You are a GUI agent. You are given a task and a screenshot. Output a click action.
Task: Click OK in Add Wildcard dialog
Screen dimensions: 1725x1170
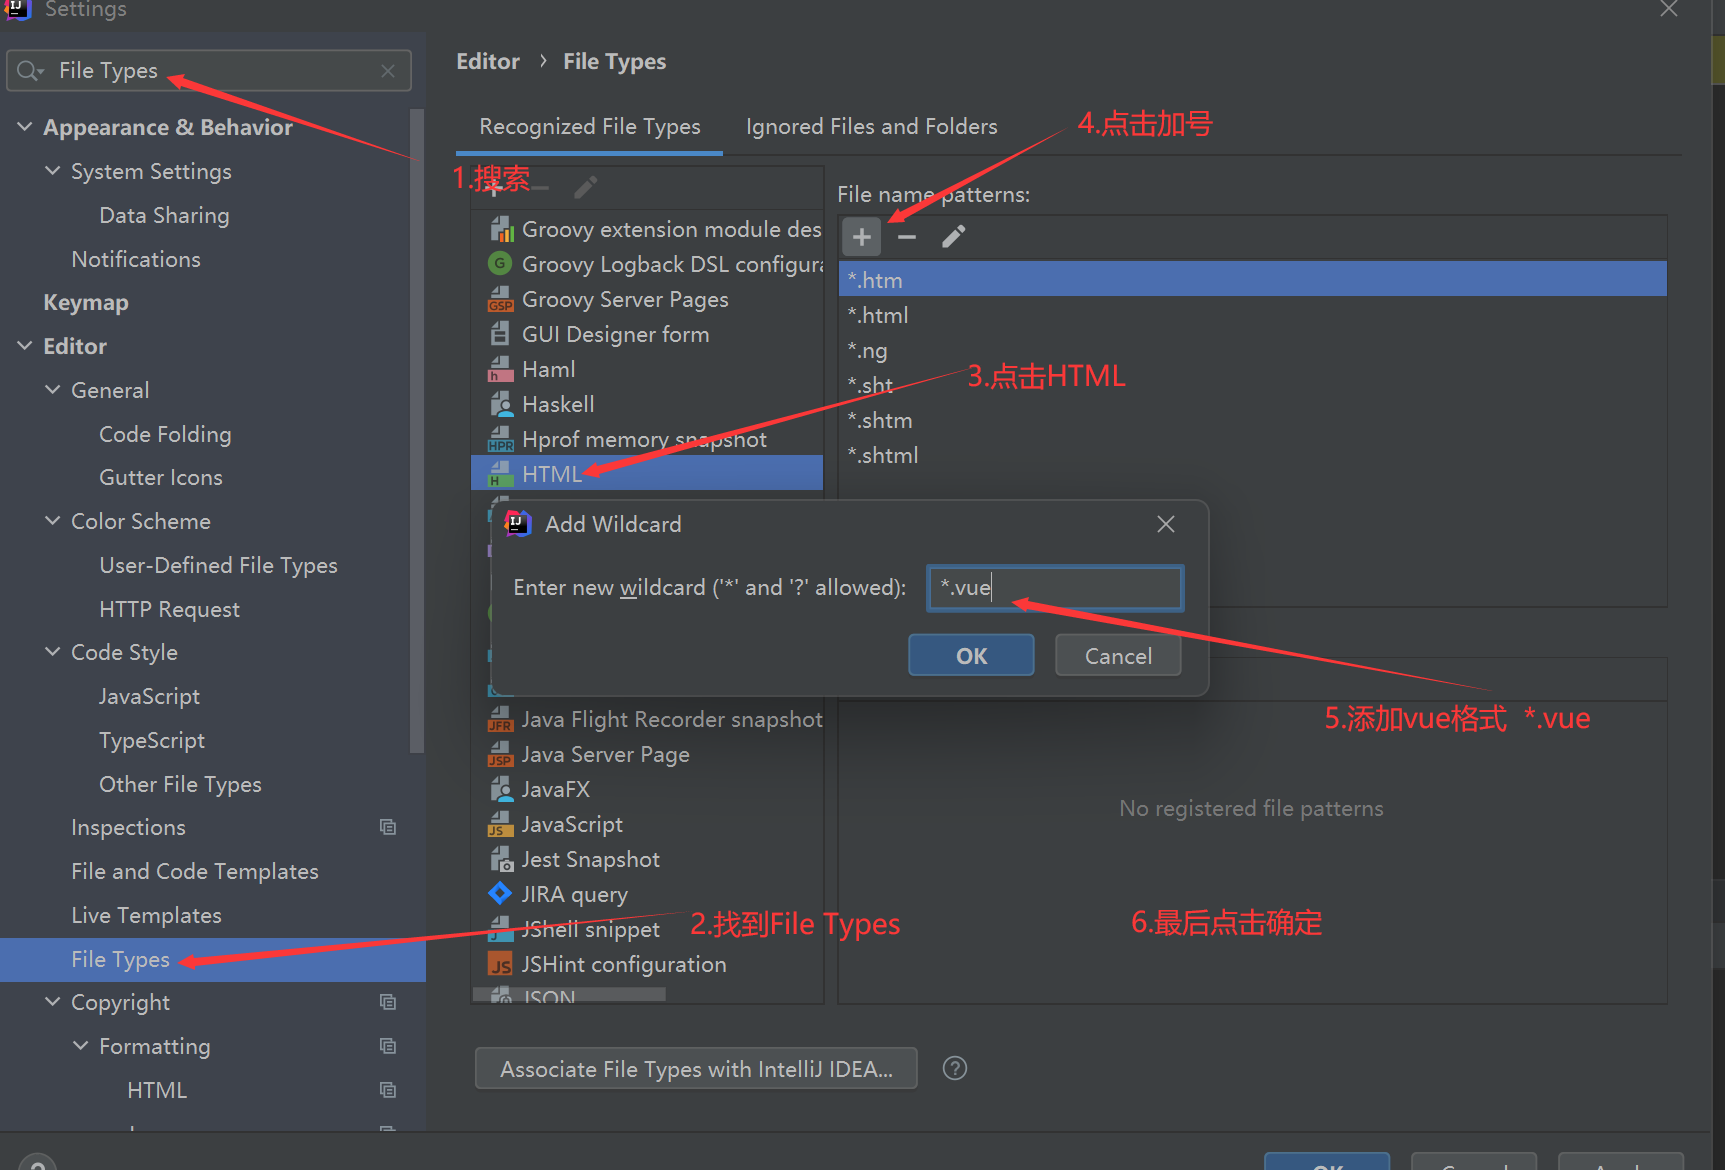click(971, 655)
